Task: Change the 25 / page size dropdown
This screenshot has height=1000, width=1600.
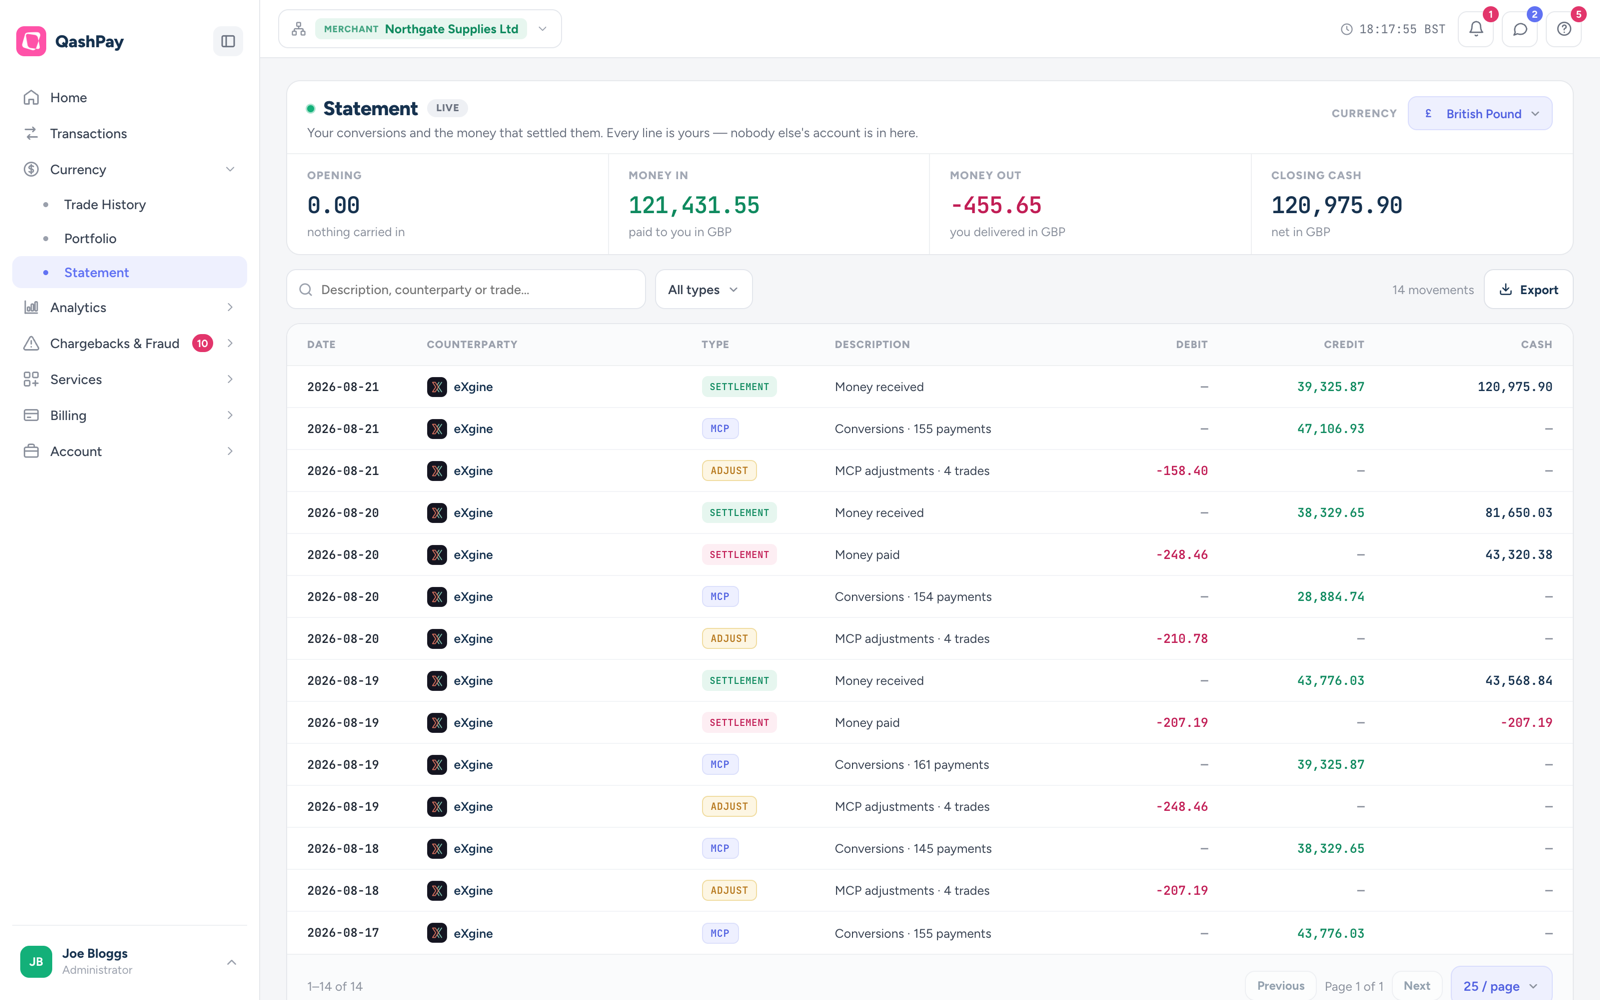Action: (1501, 986)
